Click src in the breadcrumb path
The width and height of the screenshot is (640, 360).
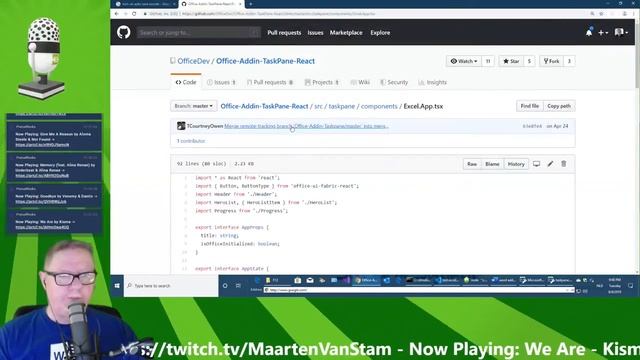(x=318, y=106)
